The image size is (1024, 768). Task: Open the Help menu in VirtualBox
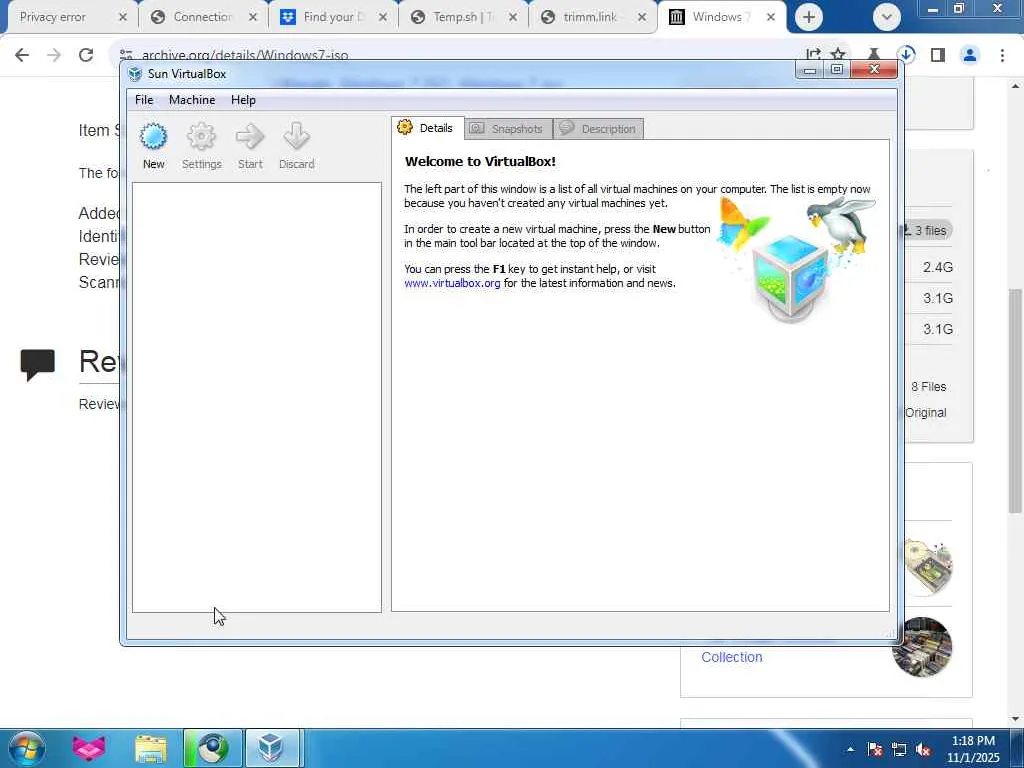point(243,100)
